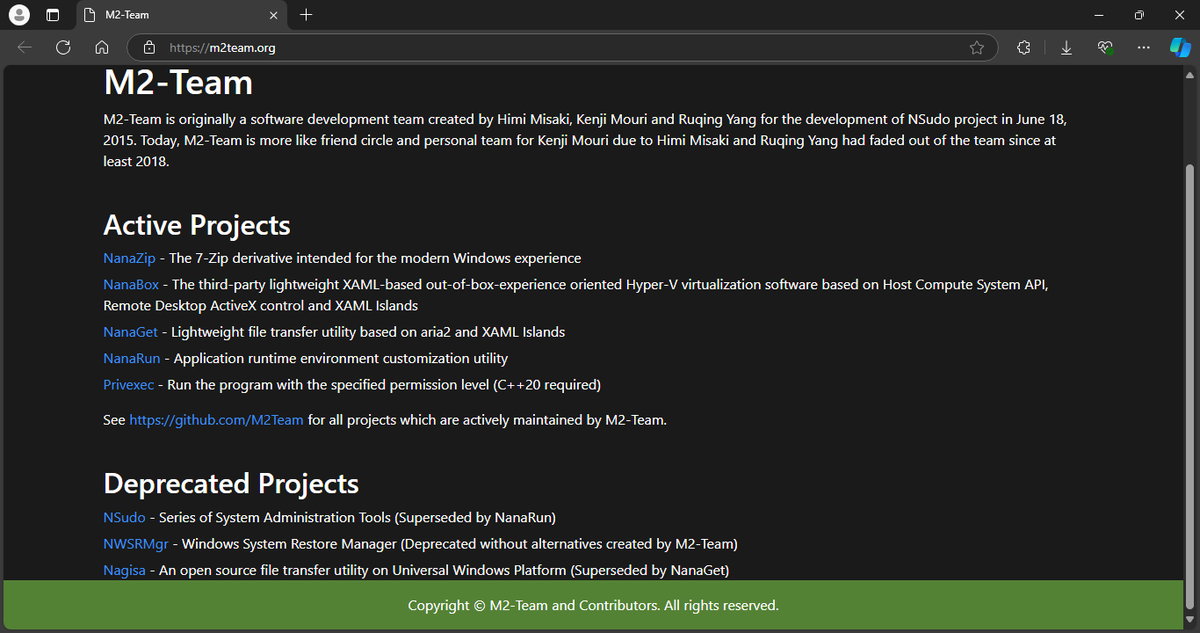Restore down the browser window
1200x633 pixels.
1139,15
